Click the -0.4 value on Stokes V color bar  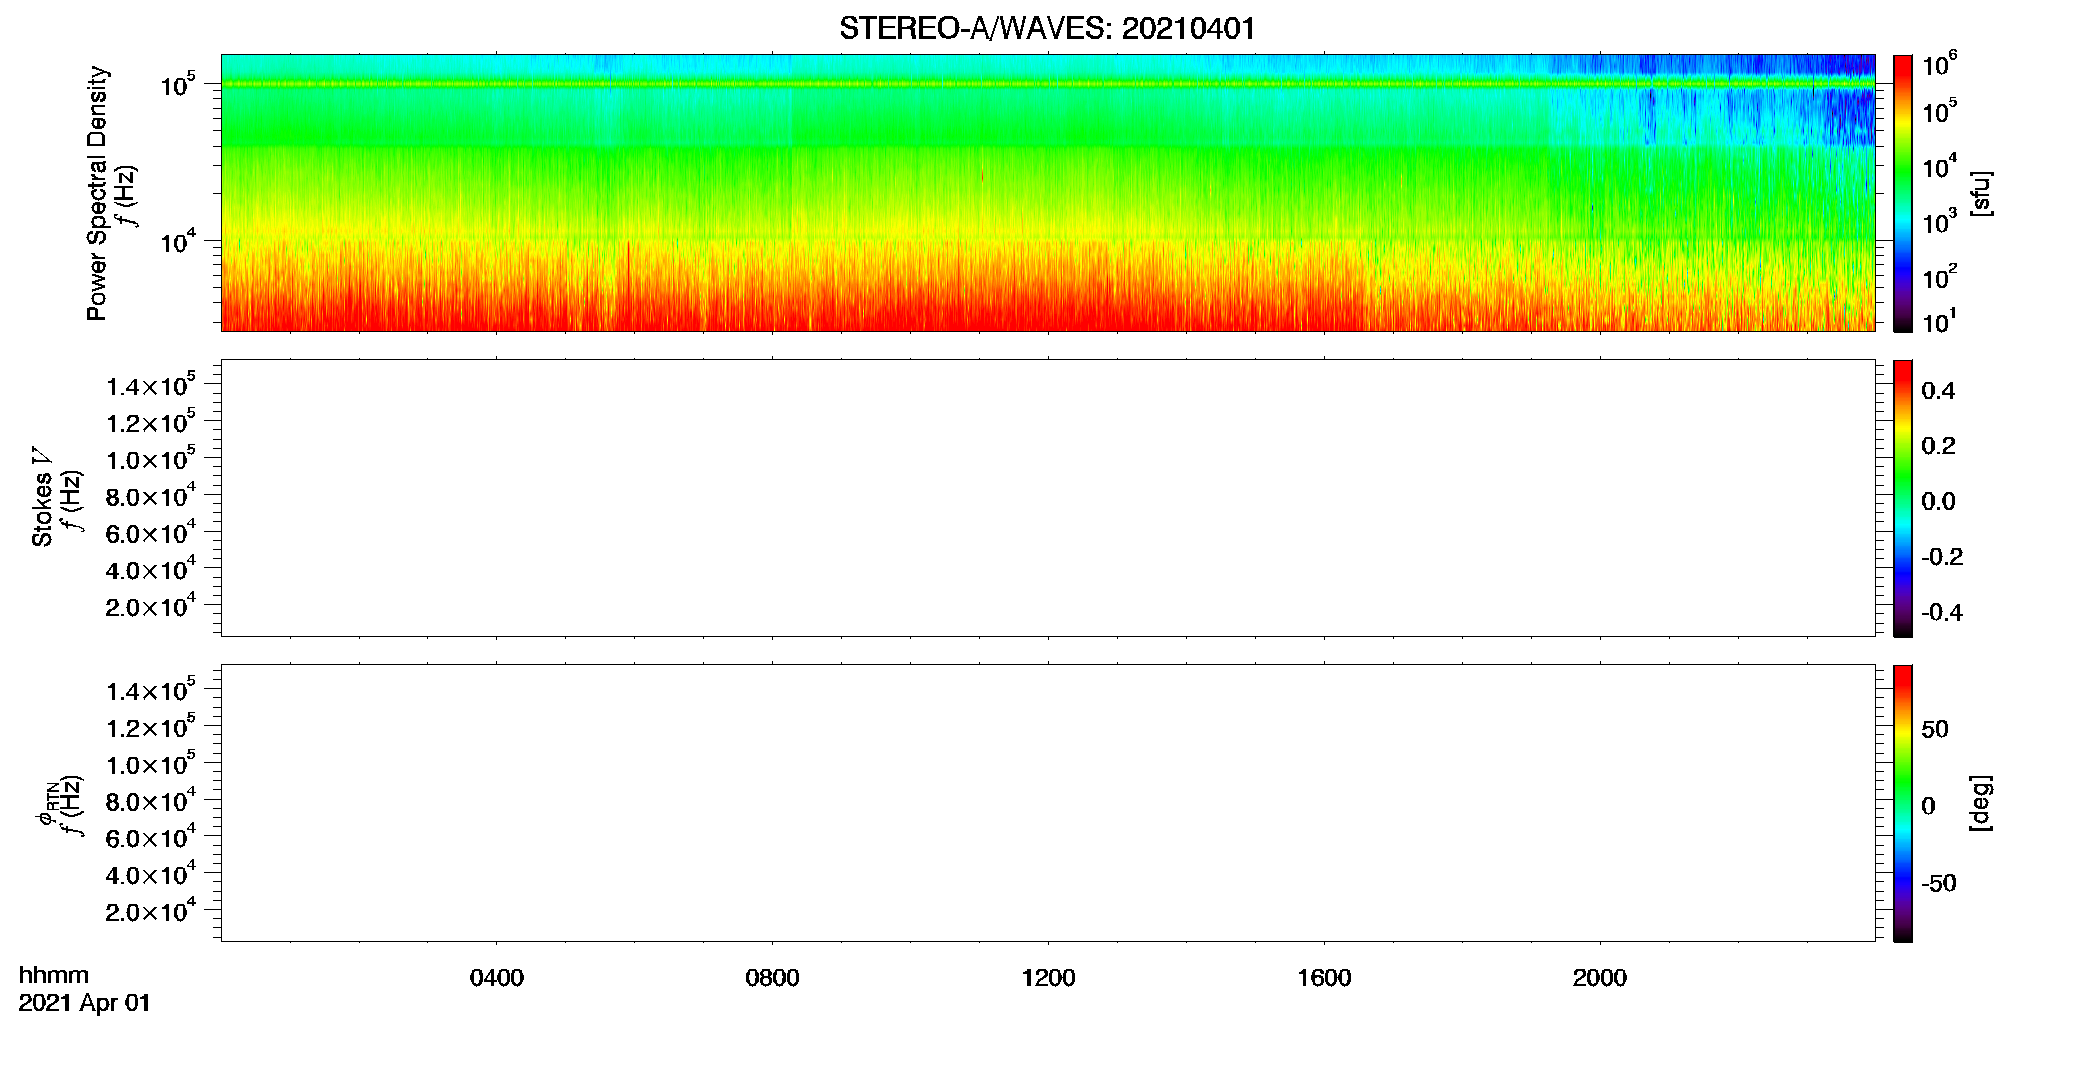[x=1942, y=612]
